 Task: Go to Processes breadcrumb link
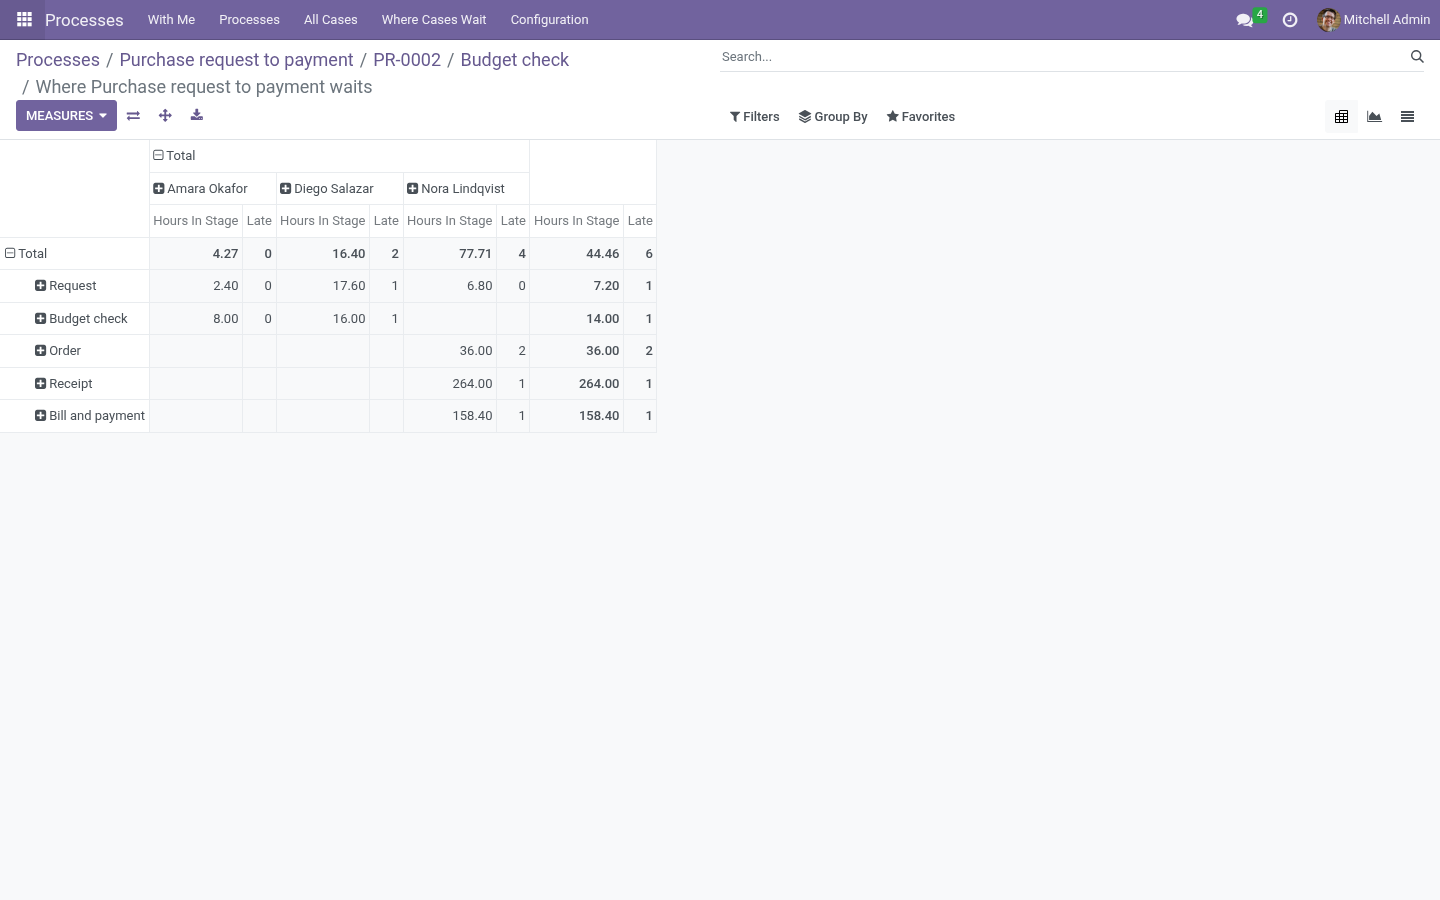[x=58, y=60]
